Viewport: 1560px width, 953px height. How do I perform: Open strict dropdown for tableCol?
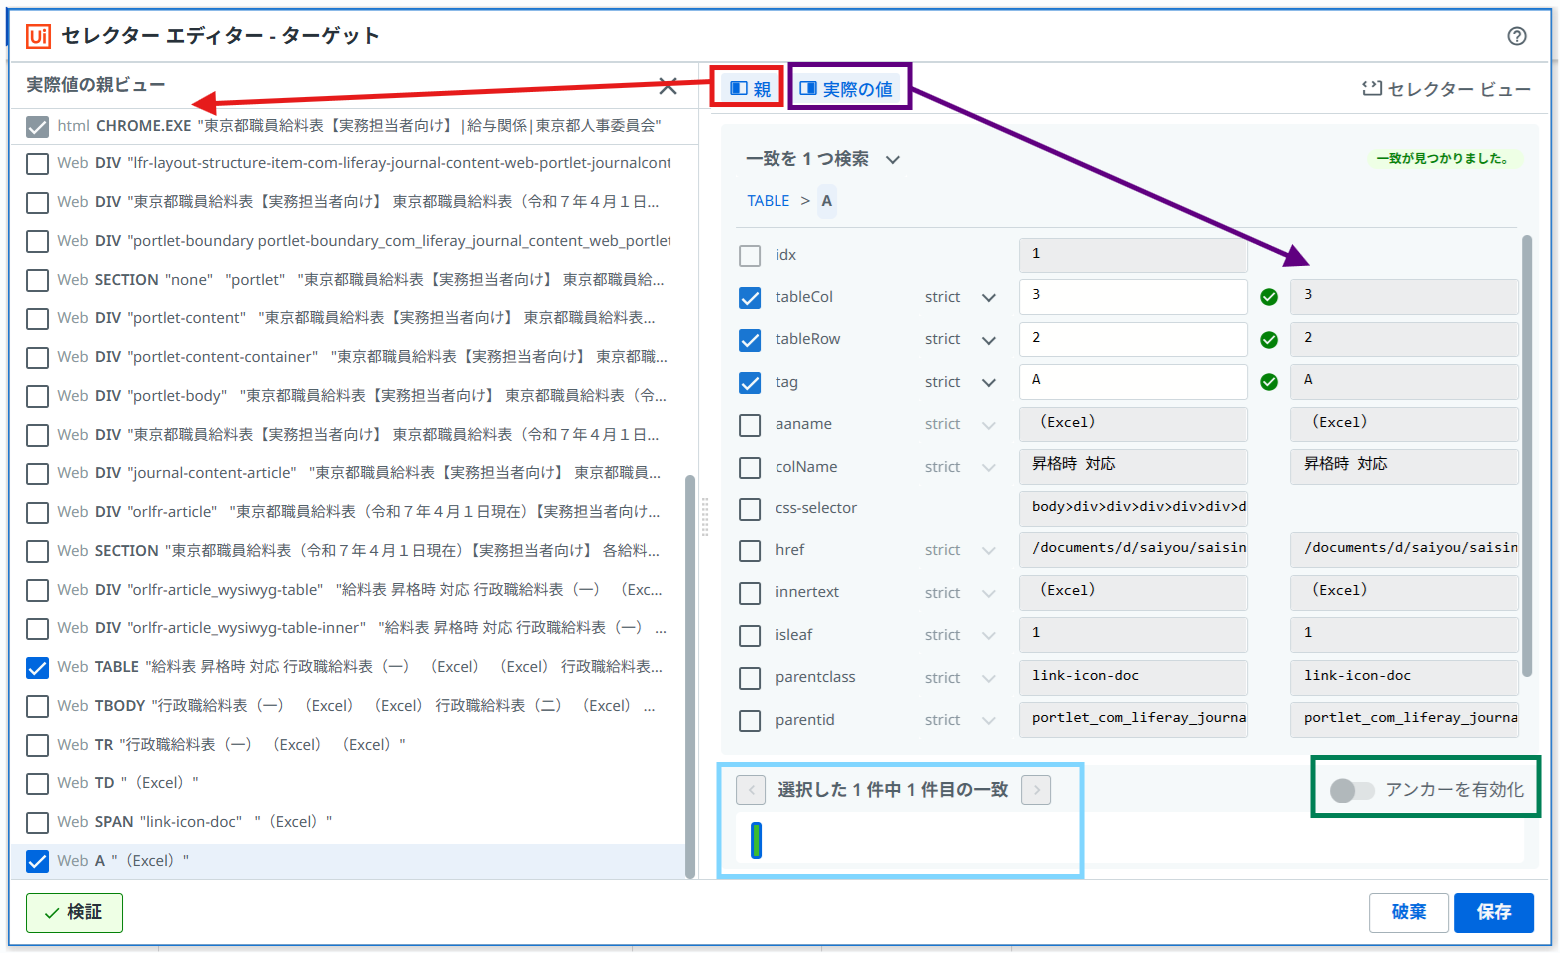coord(989,298)
